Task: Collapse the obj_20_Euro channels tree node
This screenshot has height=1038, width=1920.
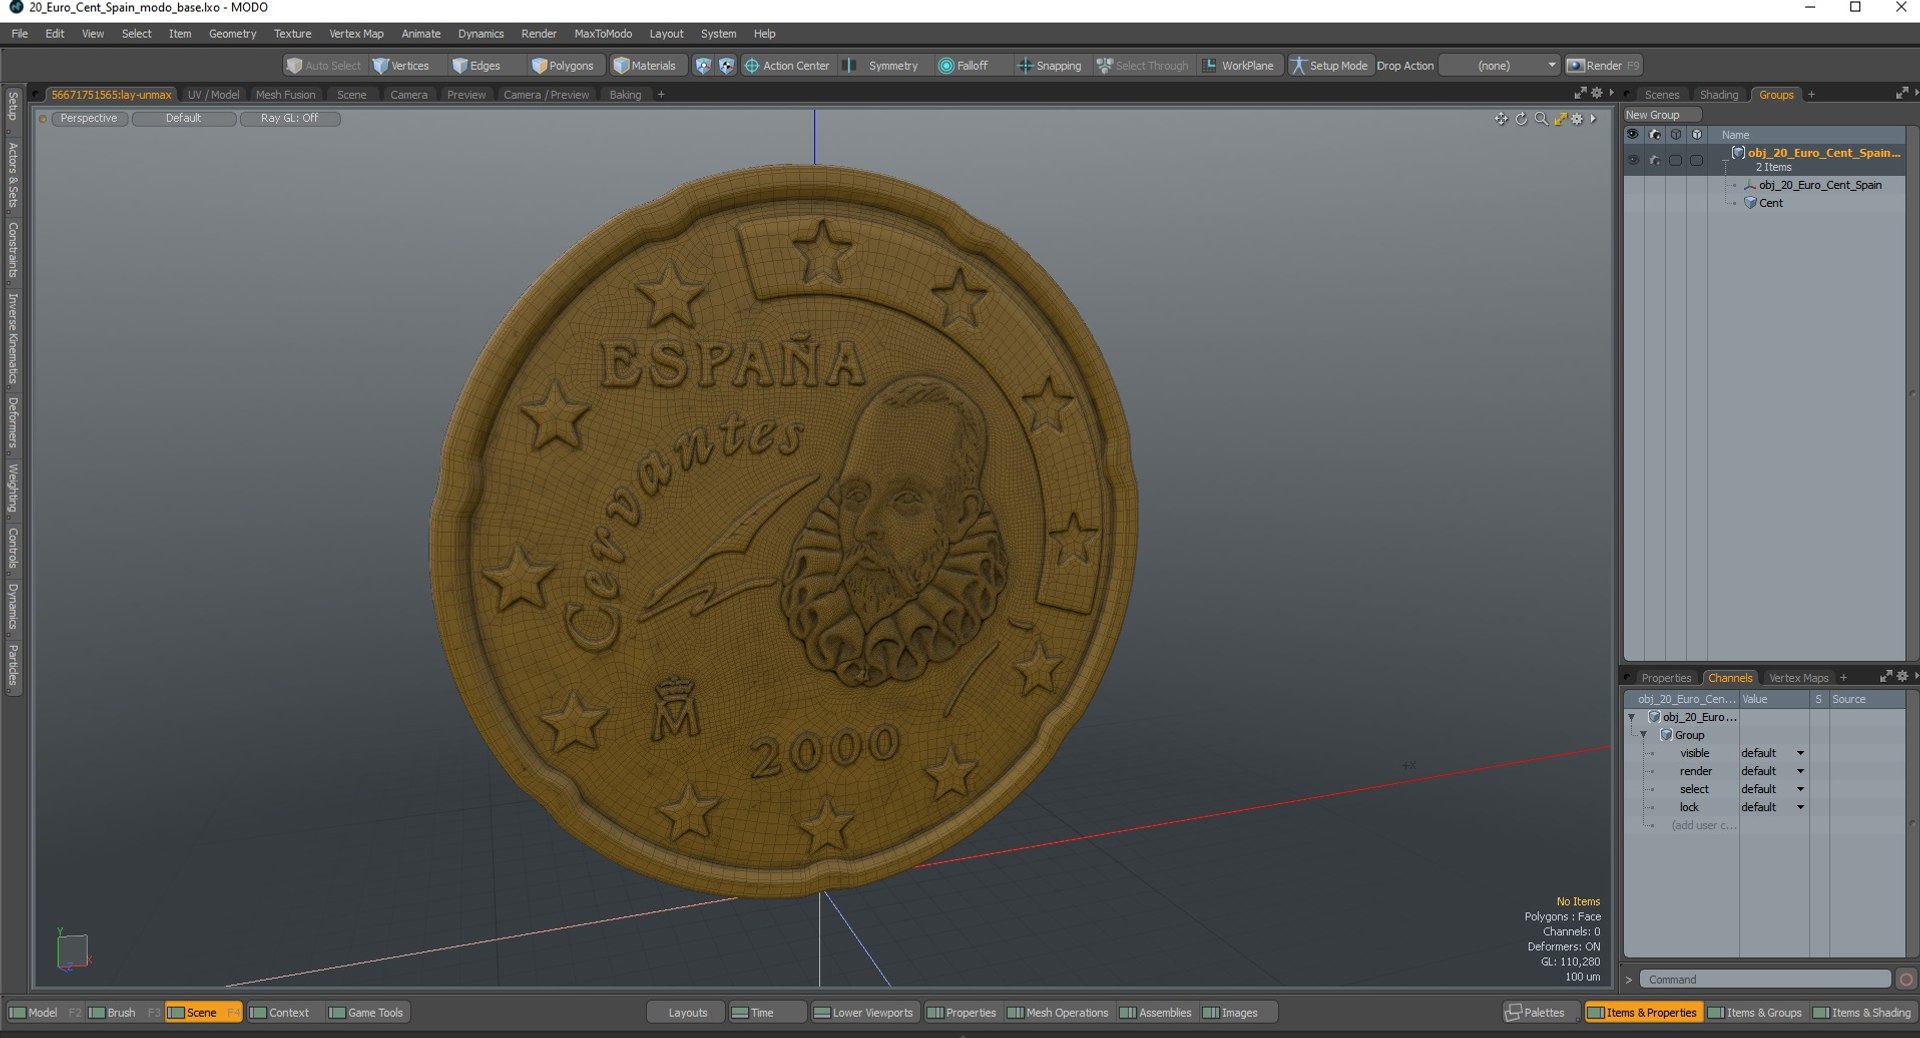Action: click(x=1632, y=717)
